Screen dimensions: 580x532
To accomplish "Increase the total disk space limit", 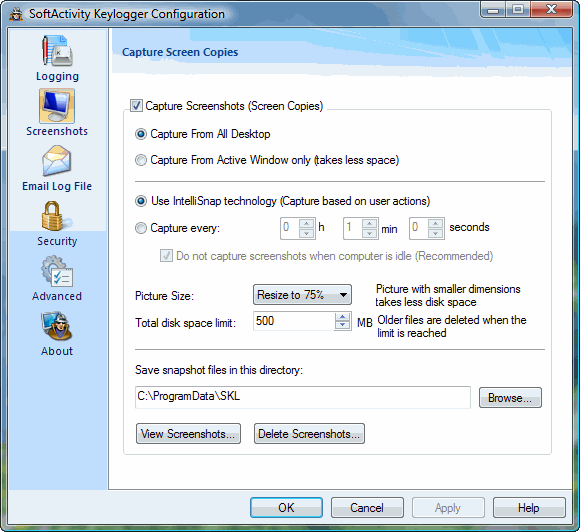I will click(x=343, y=317).
